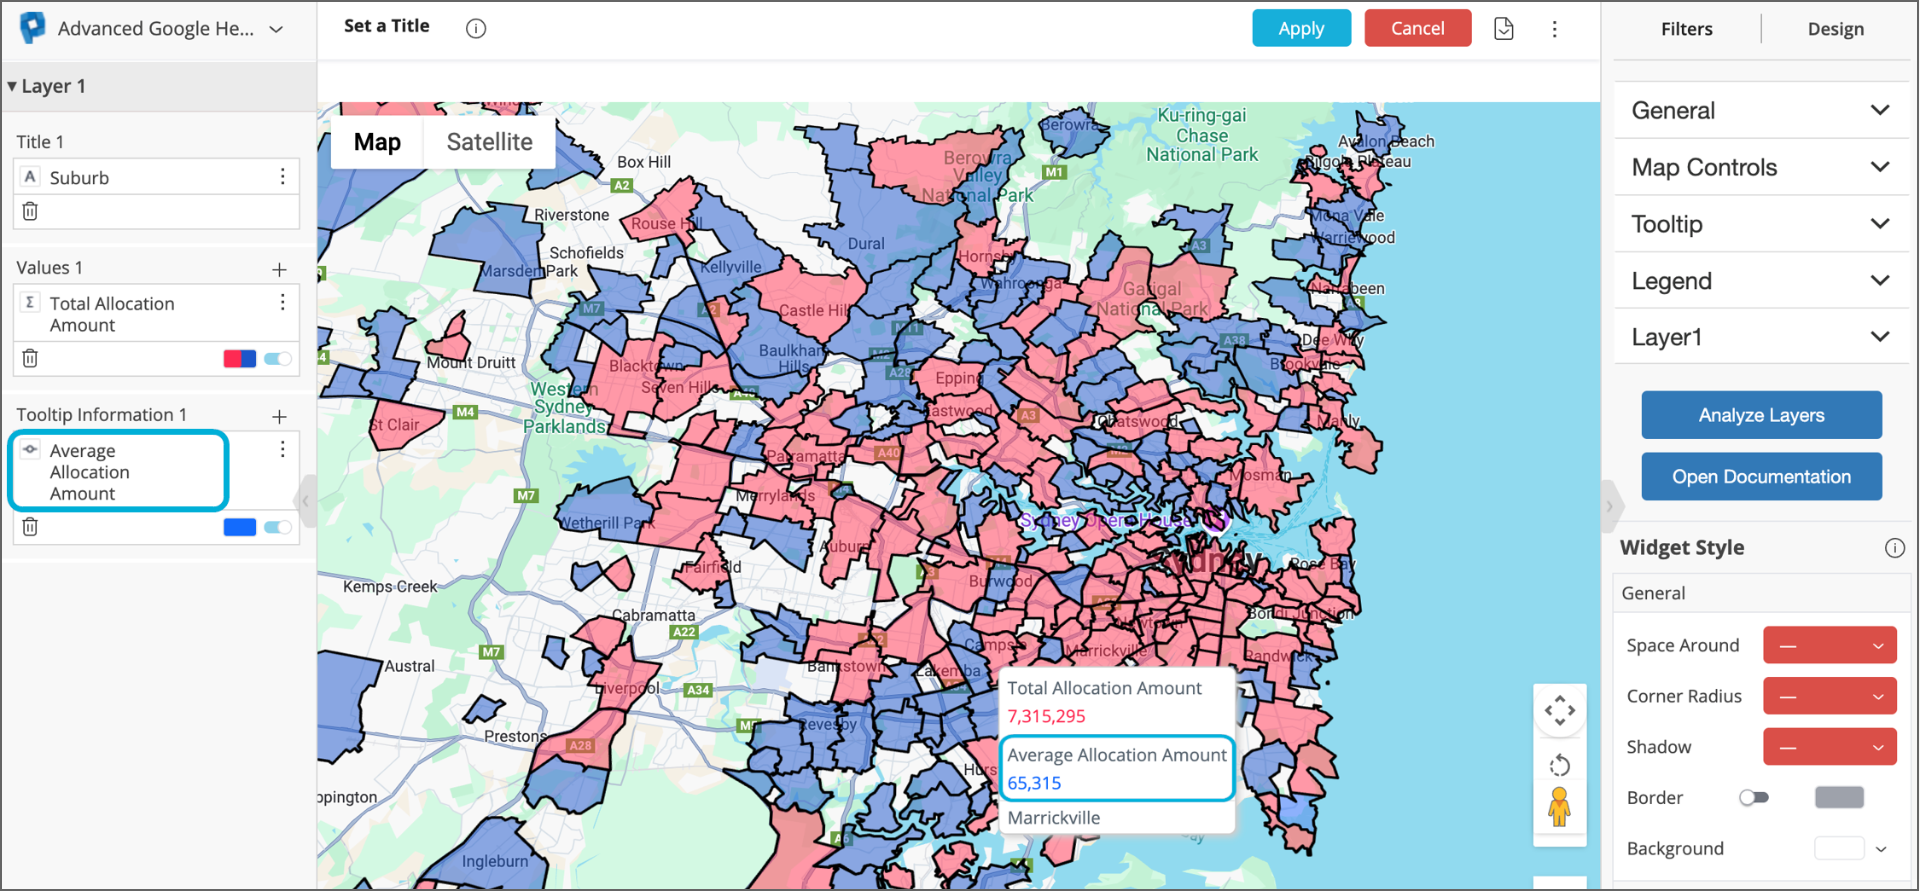Click the Apply button
The width and height of the screenshot is (1920, 891).
coord(1301,28)
